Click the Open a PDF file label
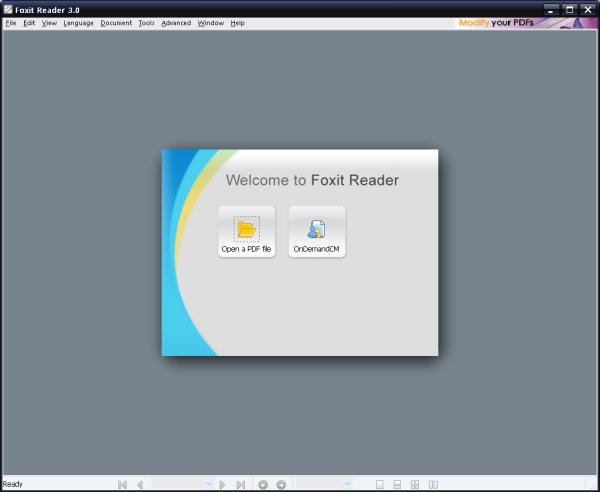 (x=246, y=249)
